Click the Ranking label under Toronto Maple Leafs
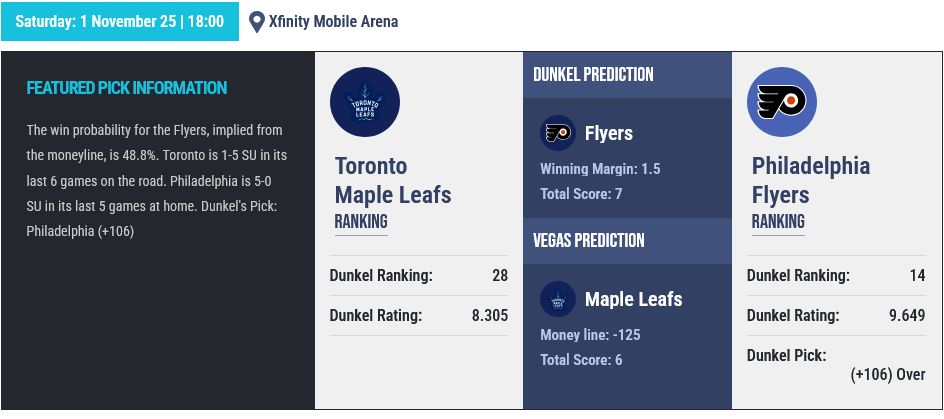 pos(361,221)
